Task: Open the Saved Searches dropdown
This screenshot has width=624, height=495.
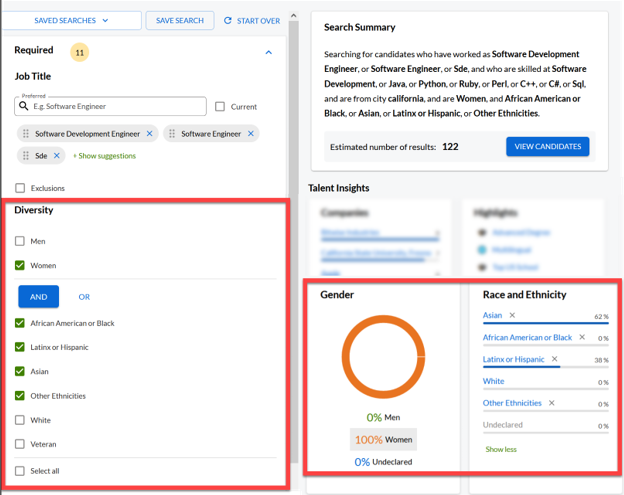Action: (71, 20)
